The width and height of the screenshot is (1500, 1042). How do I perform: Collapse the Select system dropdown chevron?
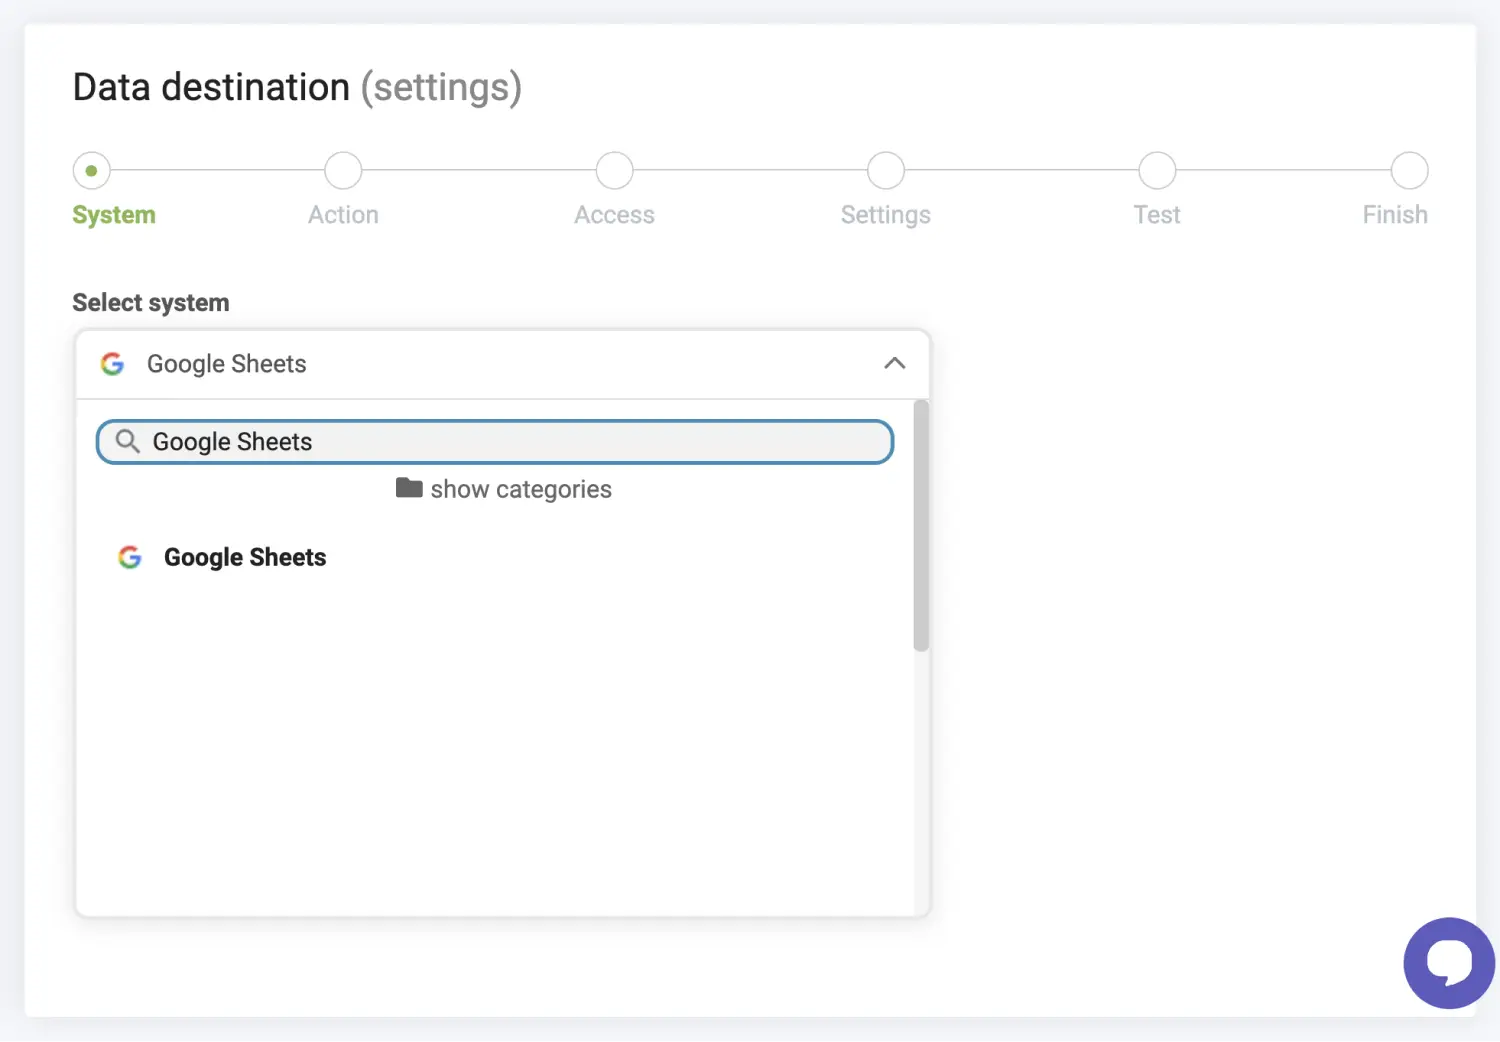pyautogui.click(x=895, y=364)
